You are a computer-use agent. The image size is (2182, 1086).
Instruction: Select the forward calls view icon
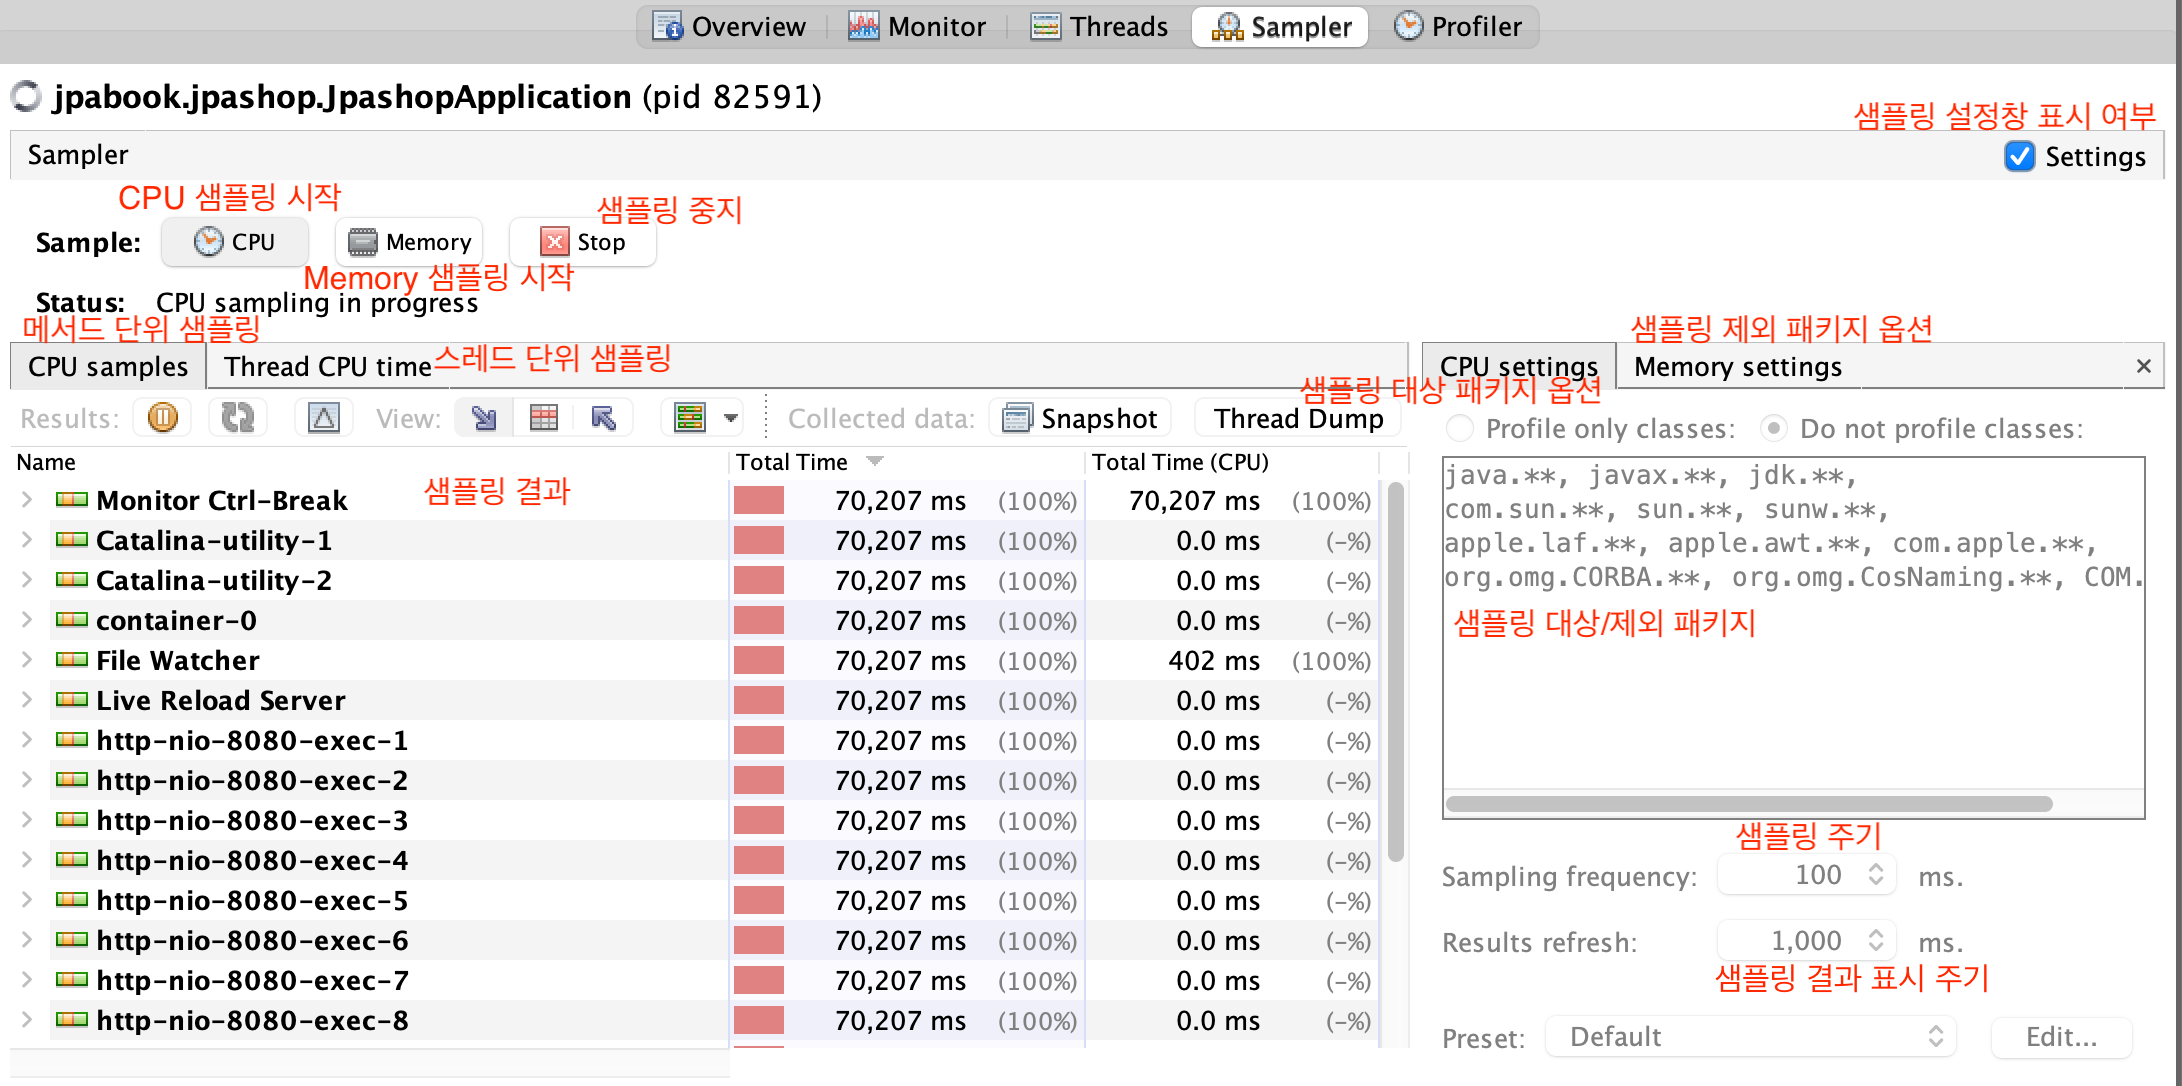[x=484, y=417]
